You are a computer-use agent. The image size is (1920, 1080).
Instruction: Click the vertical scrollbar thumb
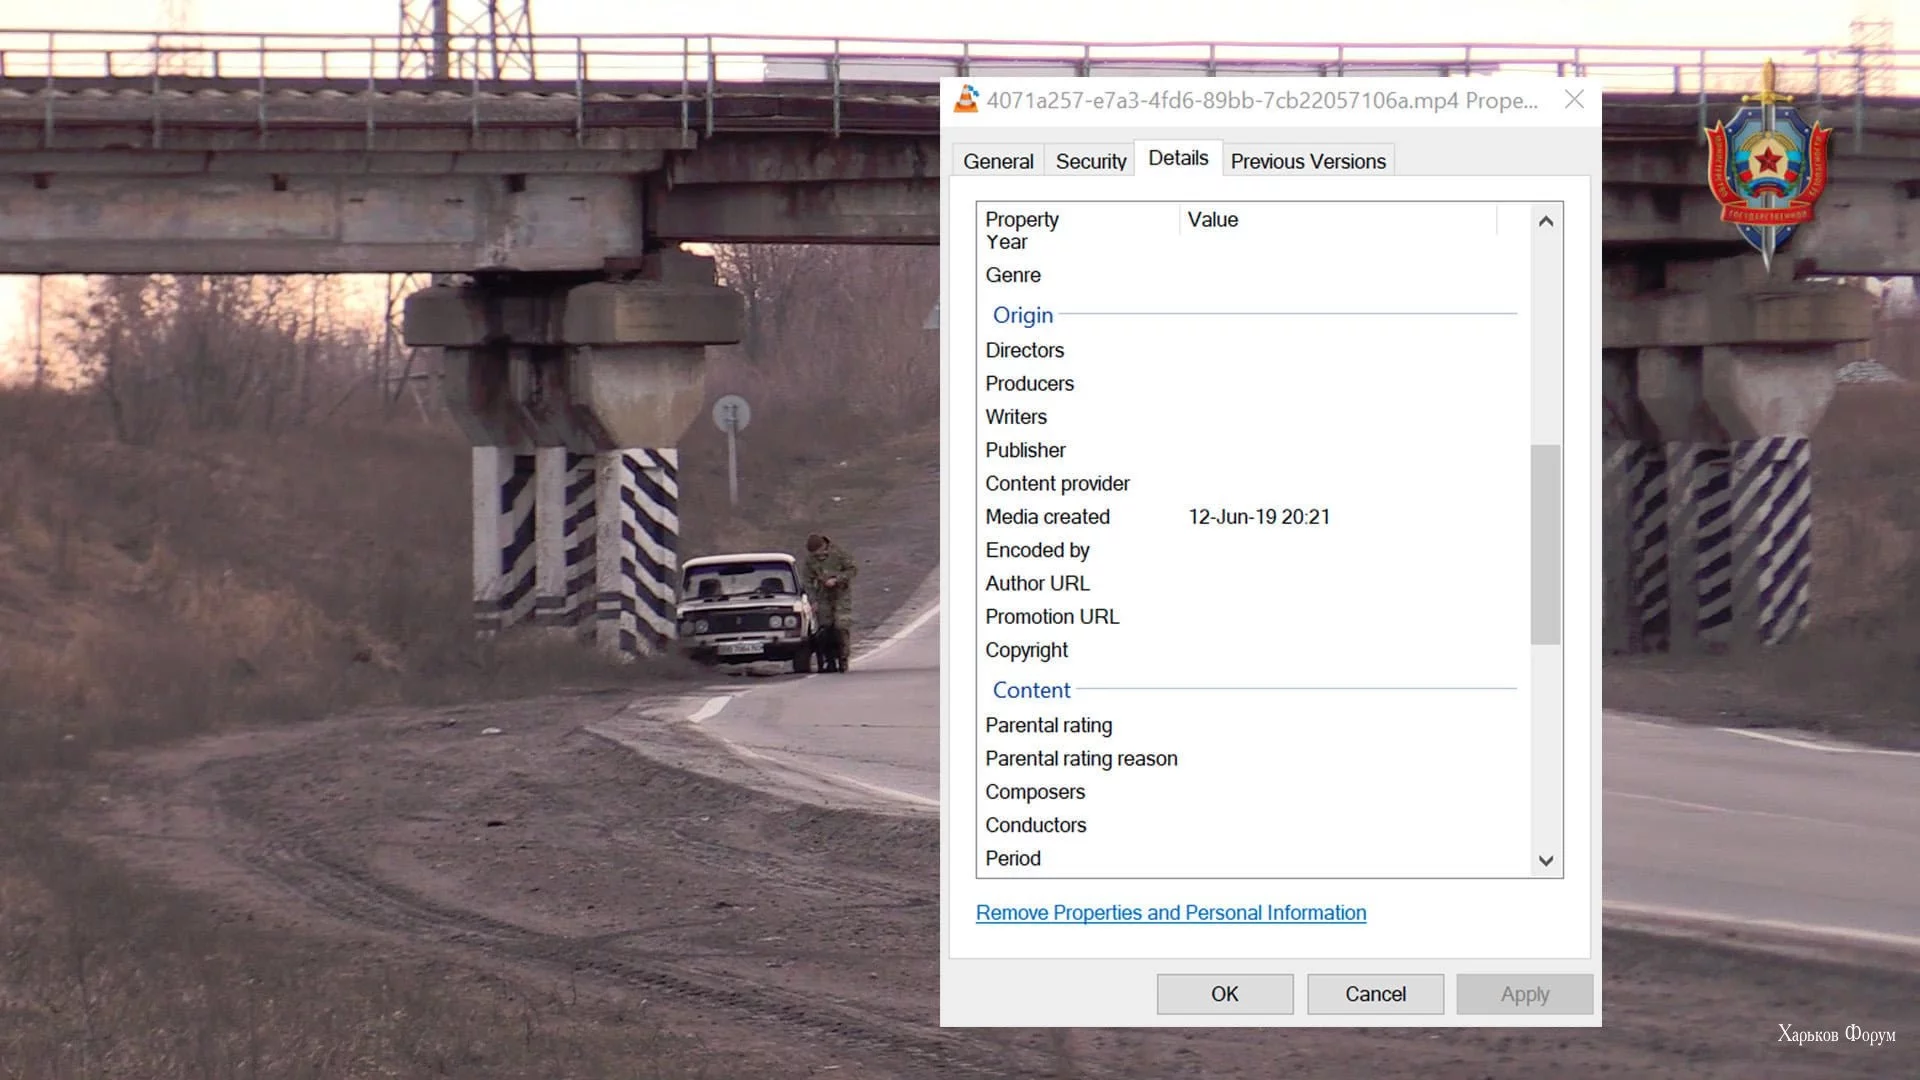(1546, 545)
